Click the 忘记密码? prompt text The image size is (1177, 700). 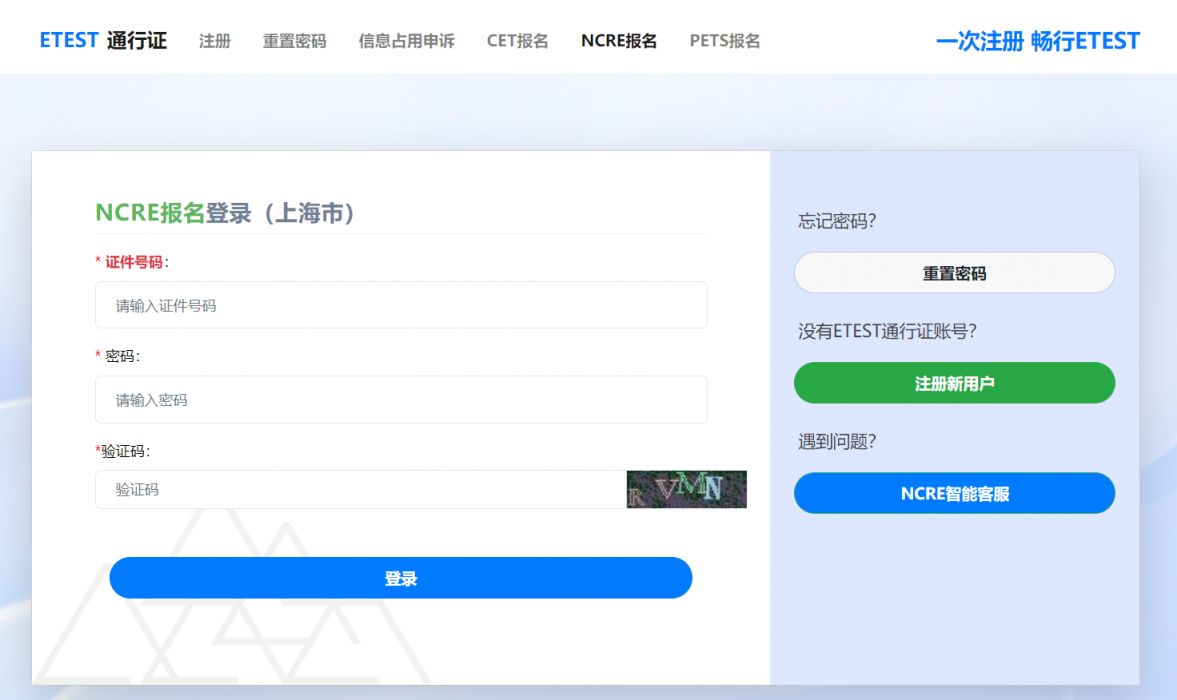click(x=837, y=221)
